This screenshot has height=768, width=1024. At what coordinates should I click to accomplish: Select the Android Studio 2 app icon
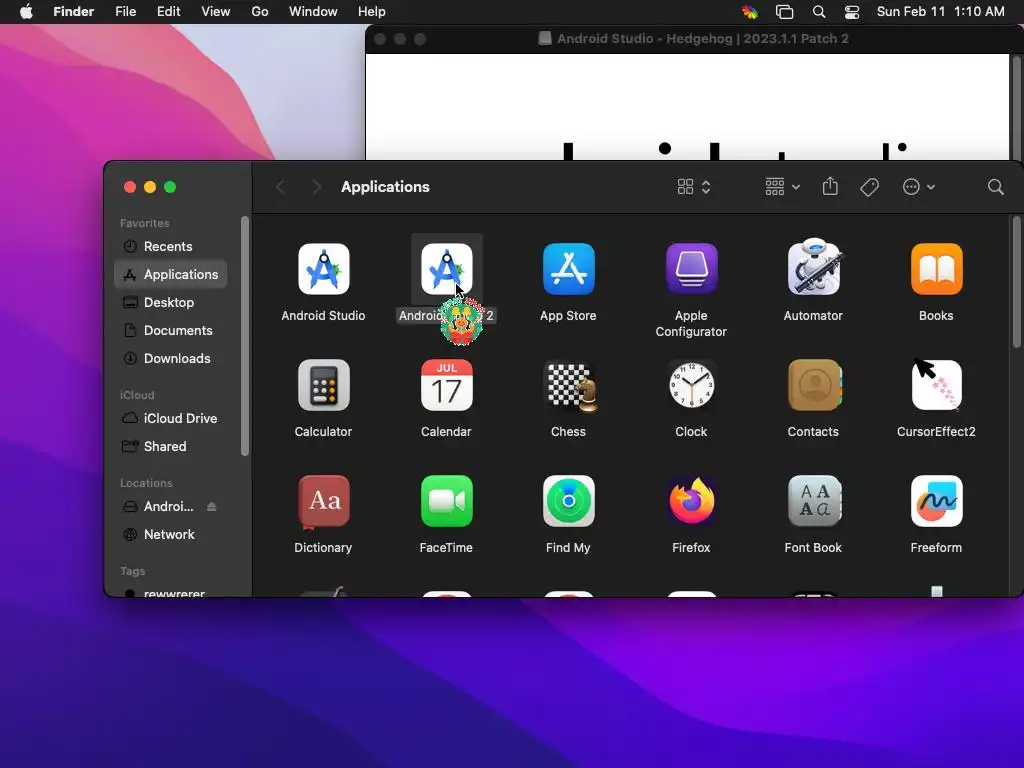[x=447, y=269]
